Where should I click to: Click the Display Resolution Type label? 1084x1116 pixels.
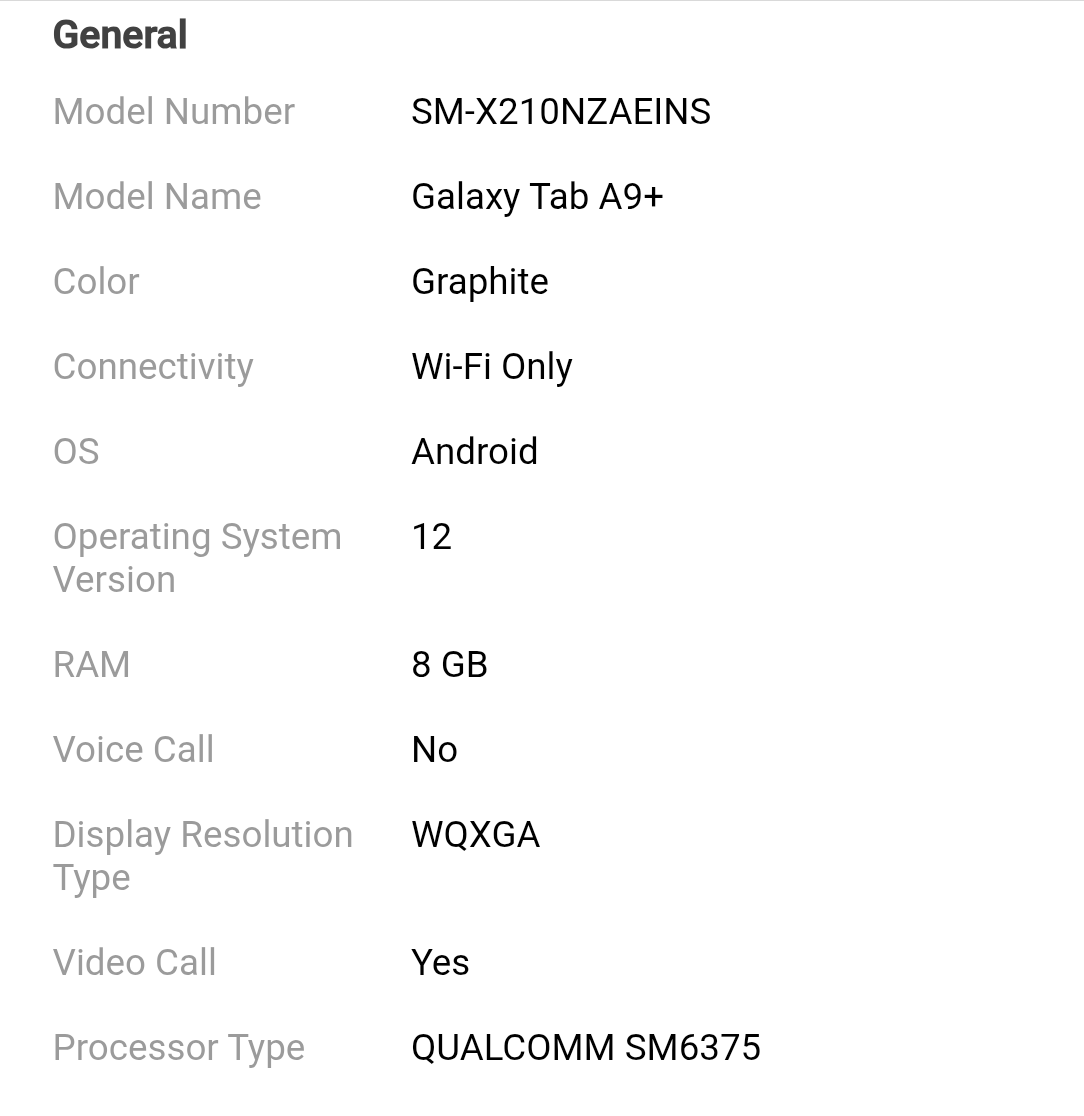coord(203,856)
